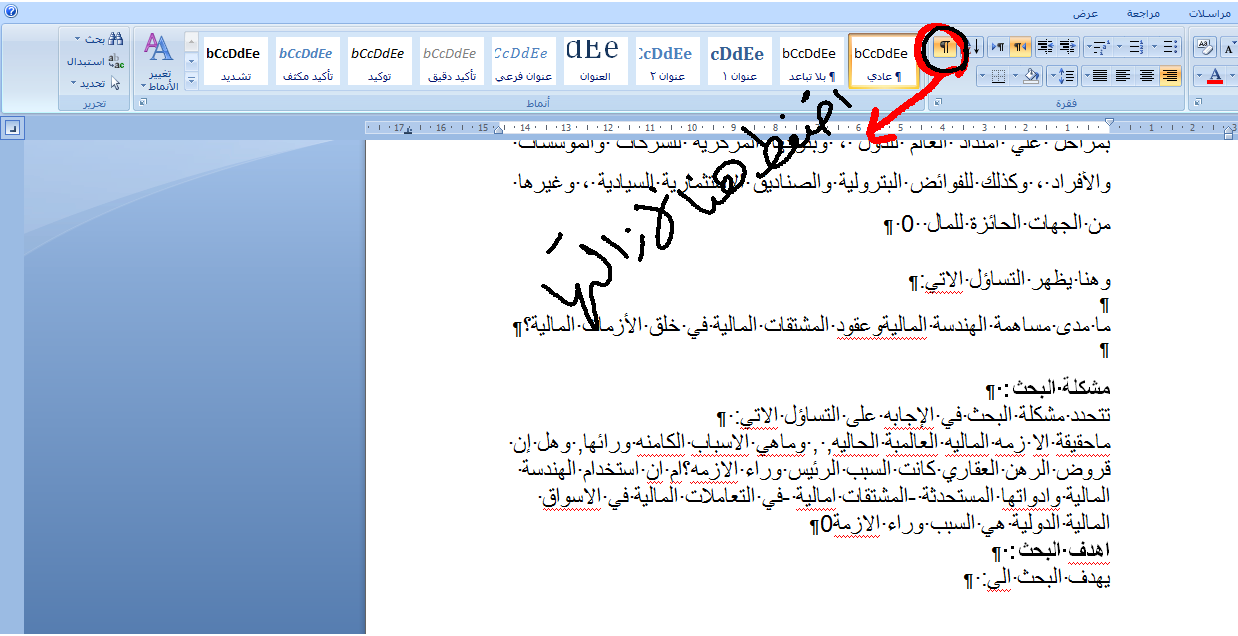Viewport: 1238px width, 636px height.
Task: Open the justify options dropdown arrow
Action: [x=1087, y=76]
